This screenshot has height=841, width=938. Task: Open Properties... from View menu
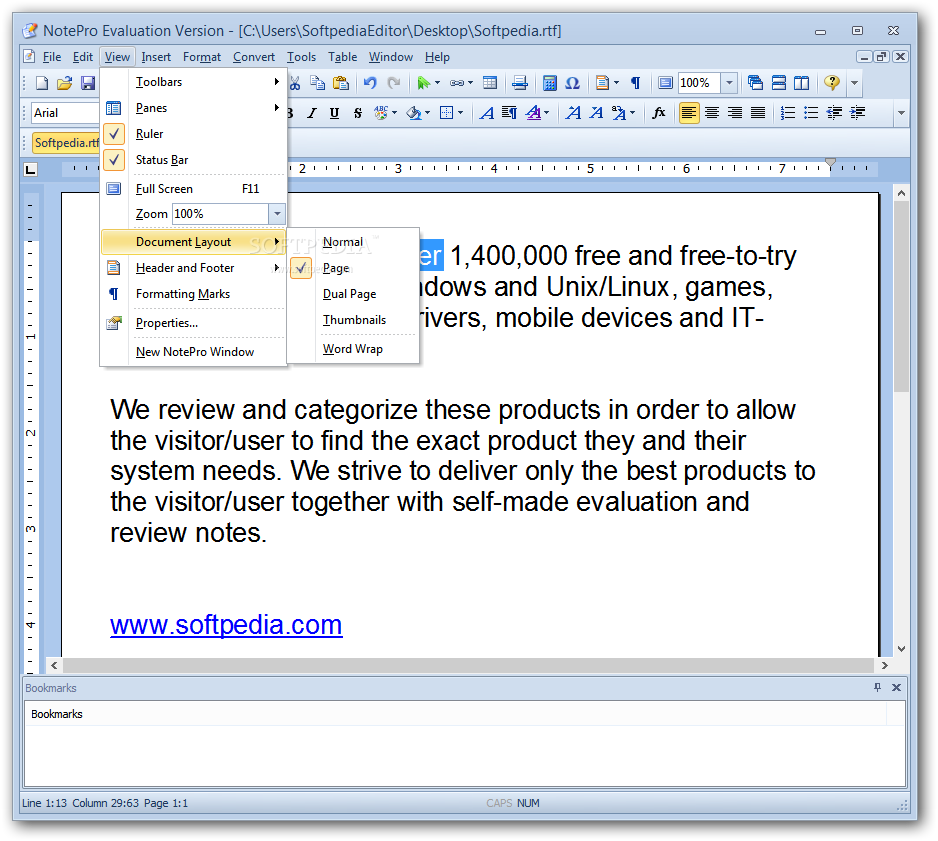(x=193, y=323)
